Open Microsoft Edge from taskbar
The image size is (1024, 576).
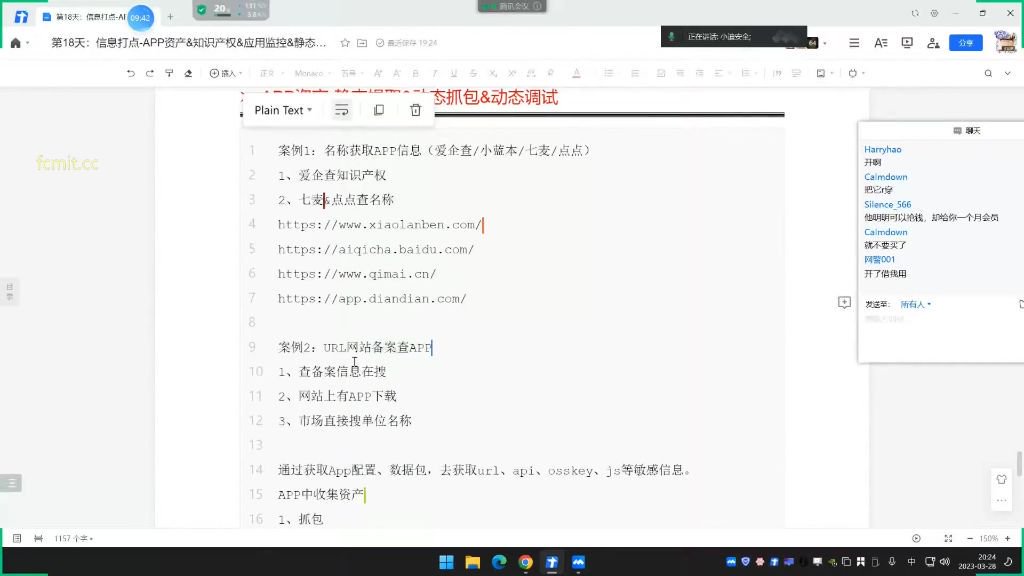499,562
